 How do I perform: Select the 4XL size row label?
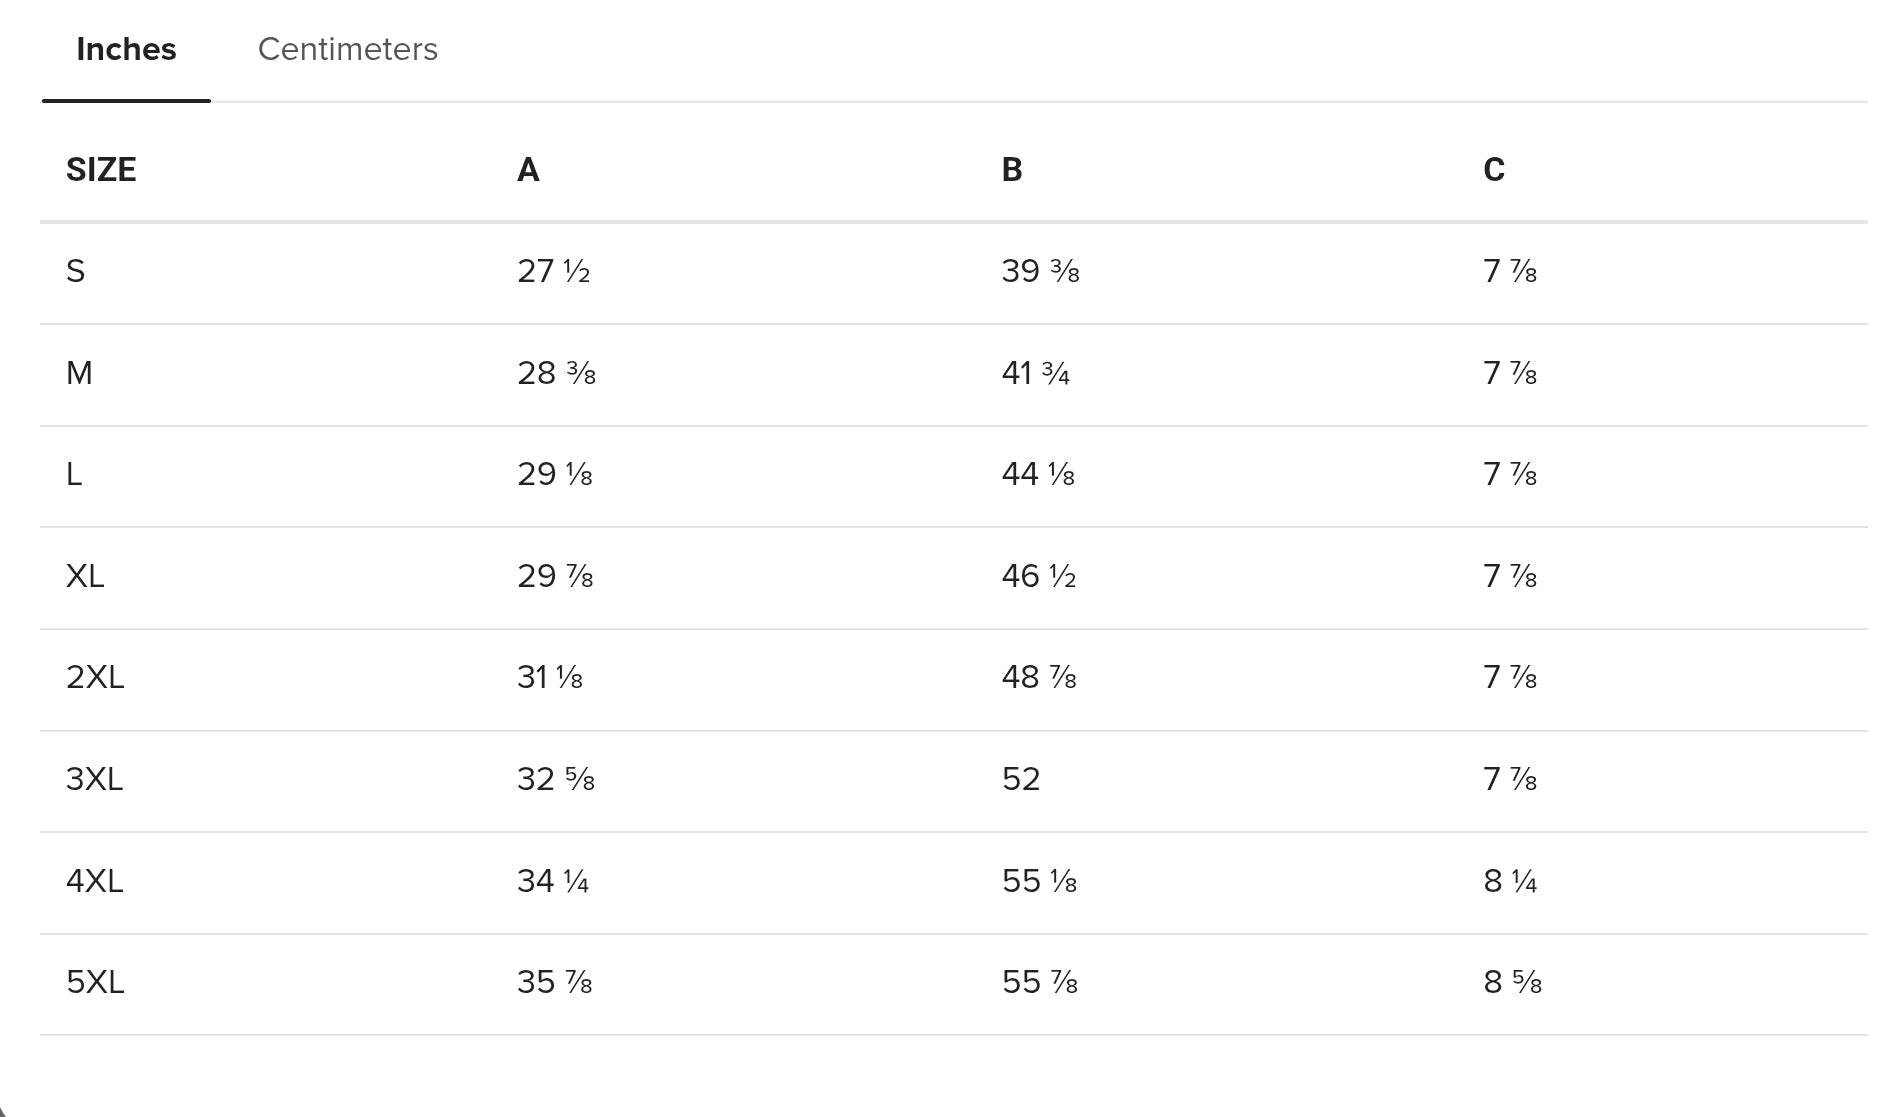(x=95, y=881)
